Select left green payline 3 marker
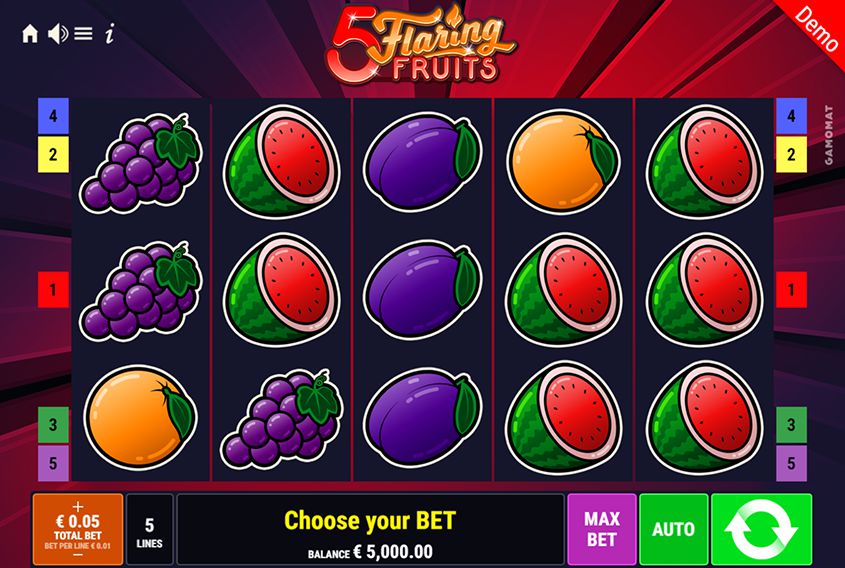The width and height of the screenshot is (845, 568). point(53,425)
